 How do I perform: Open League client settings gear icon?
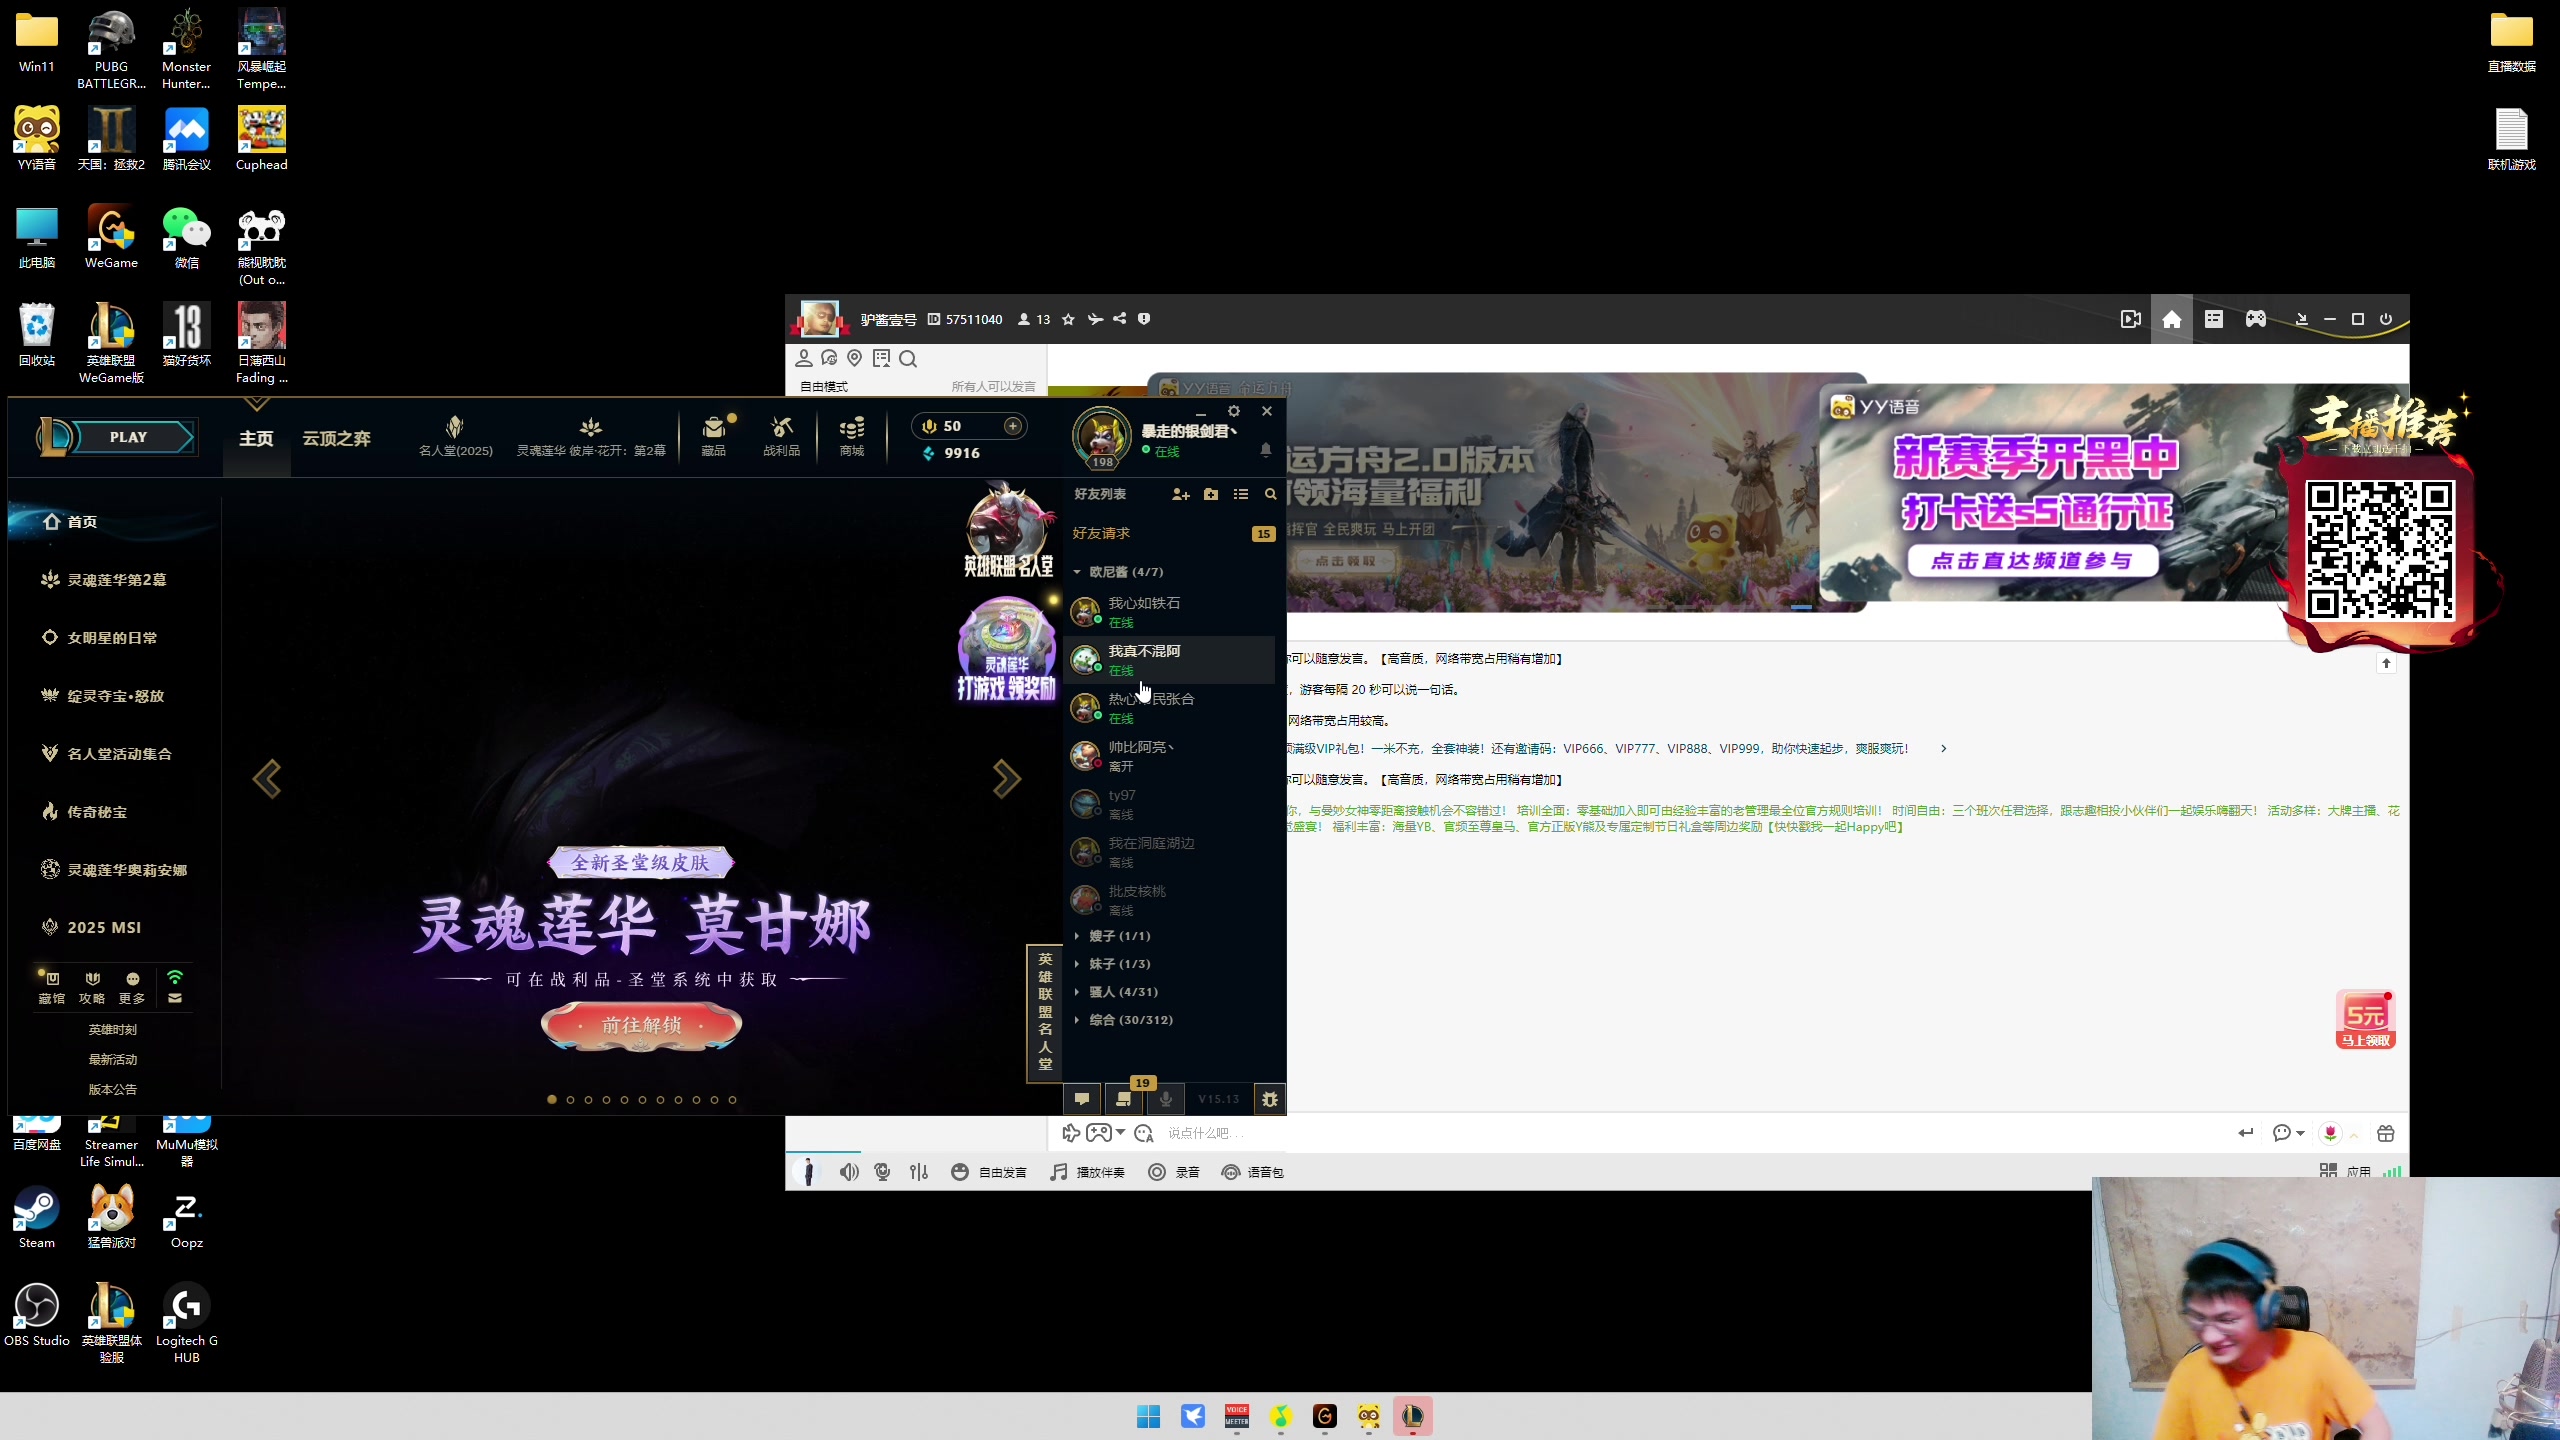[x=1234, y=411]
